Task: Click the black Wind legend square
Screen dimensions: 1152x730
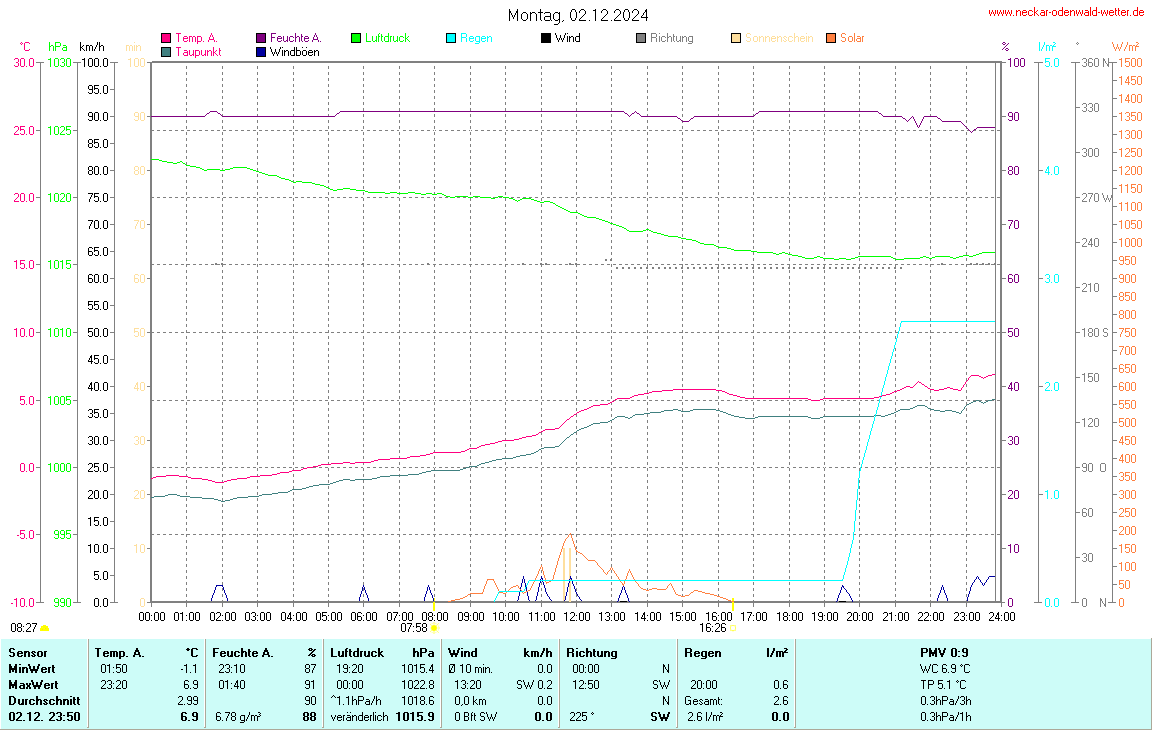Action: click(x=546, y=38)
